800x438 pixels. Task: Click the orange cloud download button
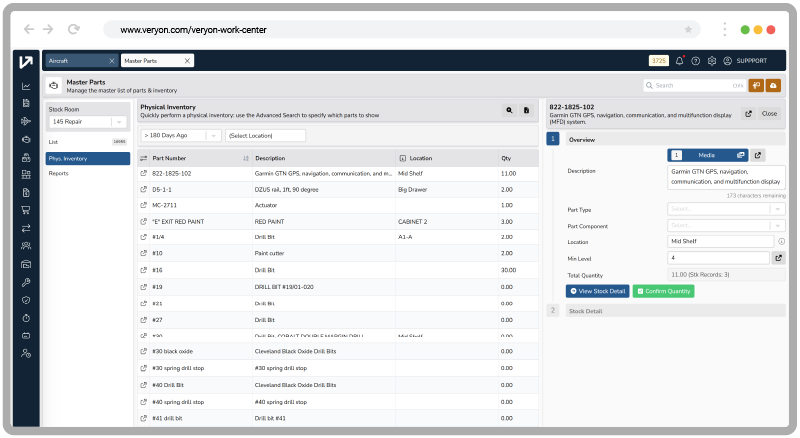pyautogui.click(x=773, y=85)
